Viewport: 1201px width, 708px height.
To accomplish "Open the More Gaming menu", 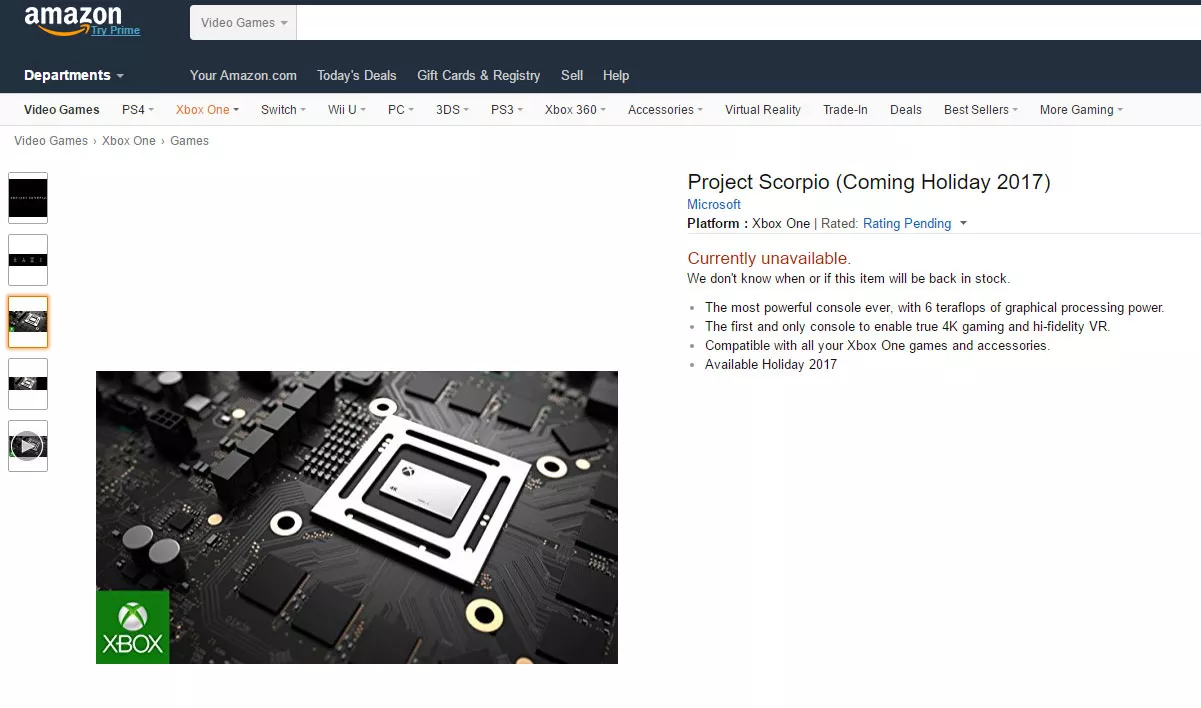I will (x=1081, y=110).
